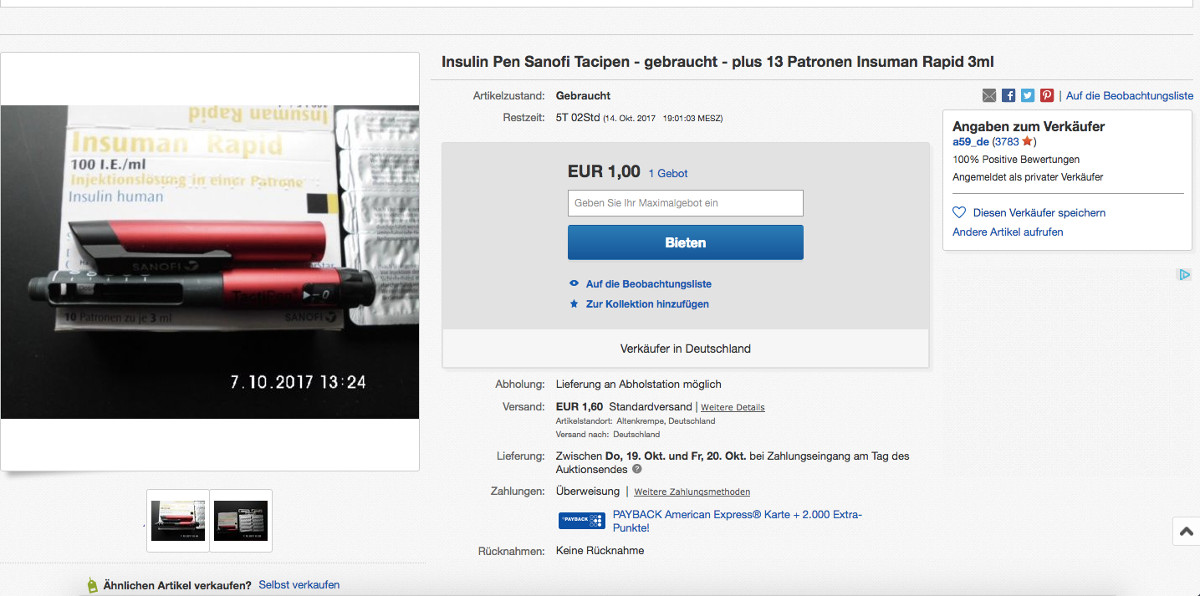The height and width of the screenshot is (596, 1200).
Task: Share listing on Facebook
Action: pyautogui.click(x=1009, y=95)
